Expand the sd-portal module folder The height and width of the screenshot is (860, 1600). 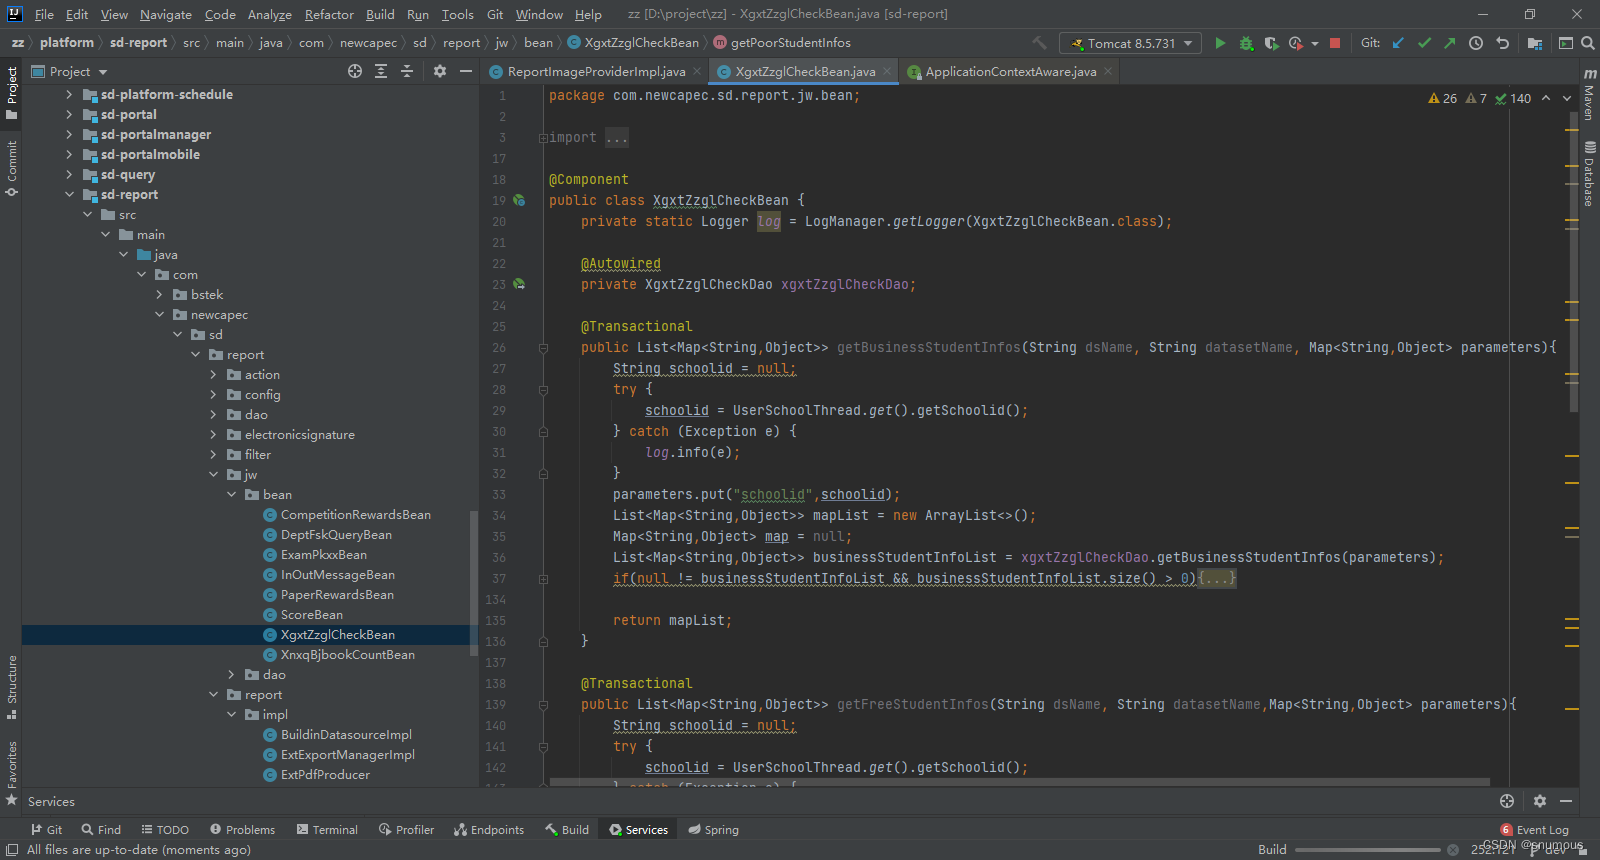click(x=69, y=115)
